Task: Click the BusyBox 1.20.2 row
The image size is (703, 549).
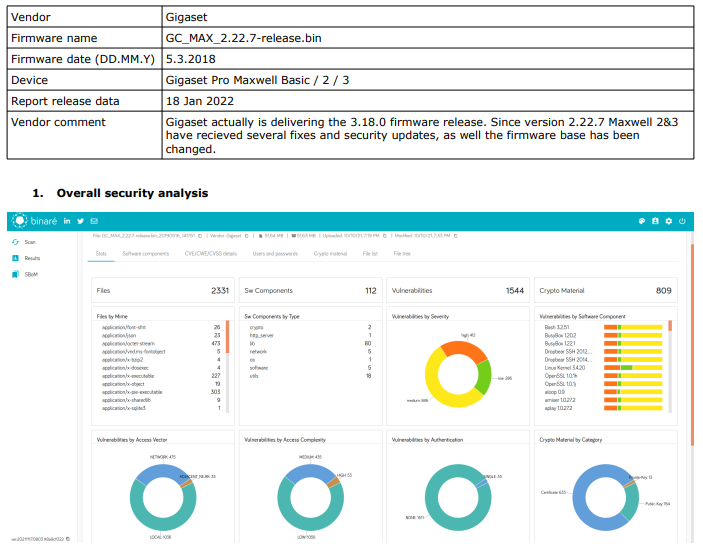Action: [x=603, y=336]
